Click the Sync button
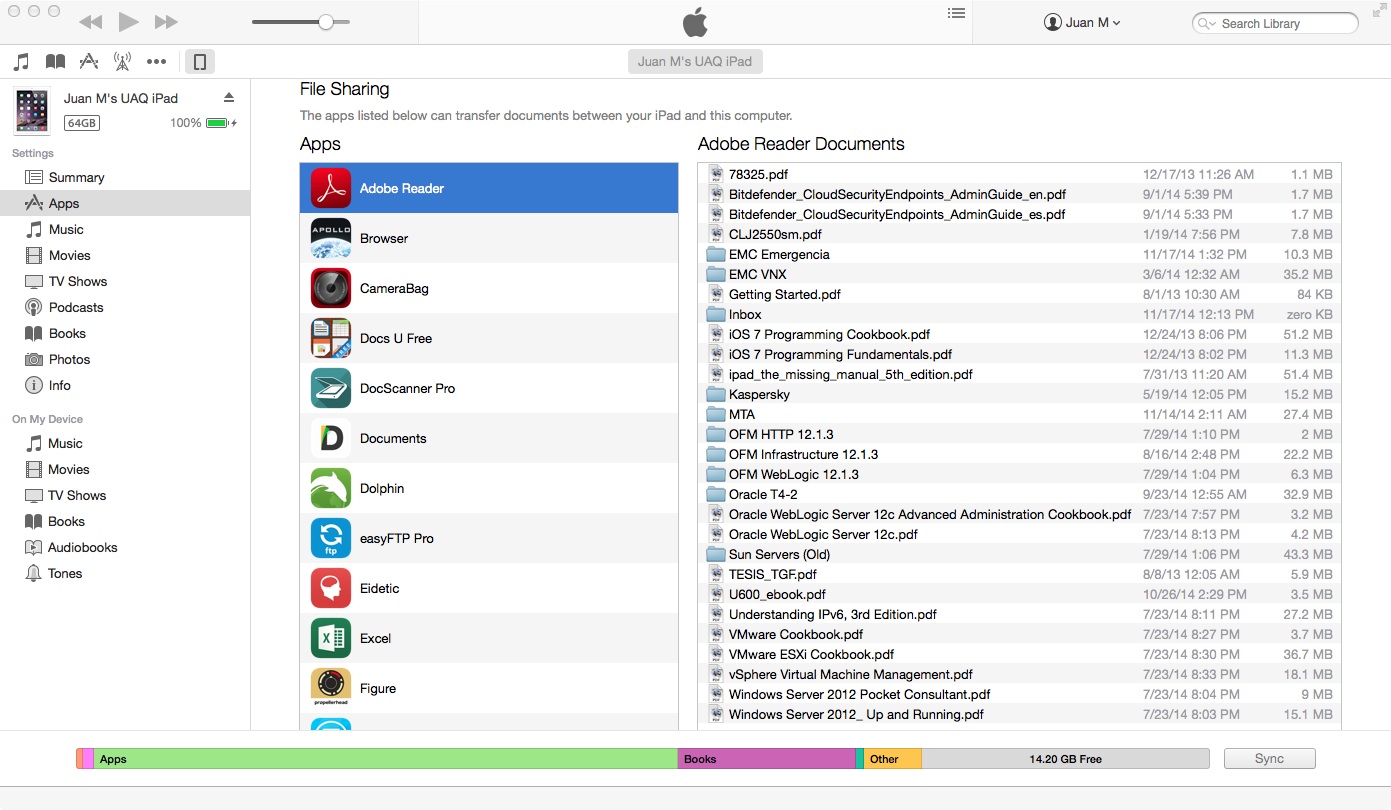Screen dimensions: 1391x810 coord(1269,759)
